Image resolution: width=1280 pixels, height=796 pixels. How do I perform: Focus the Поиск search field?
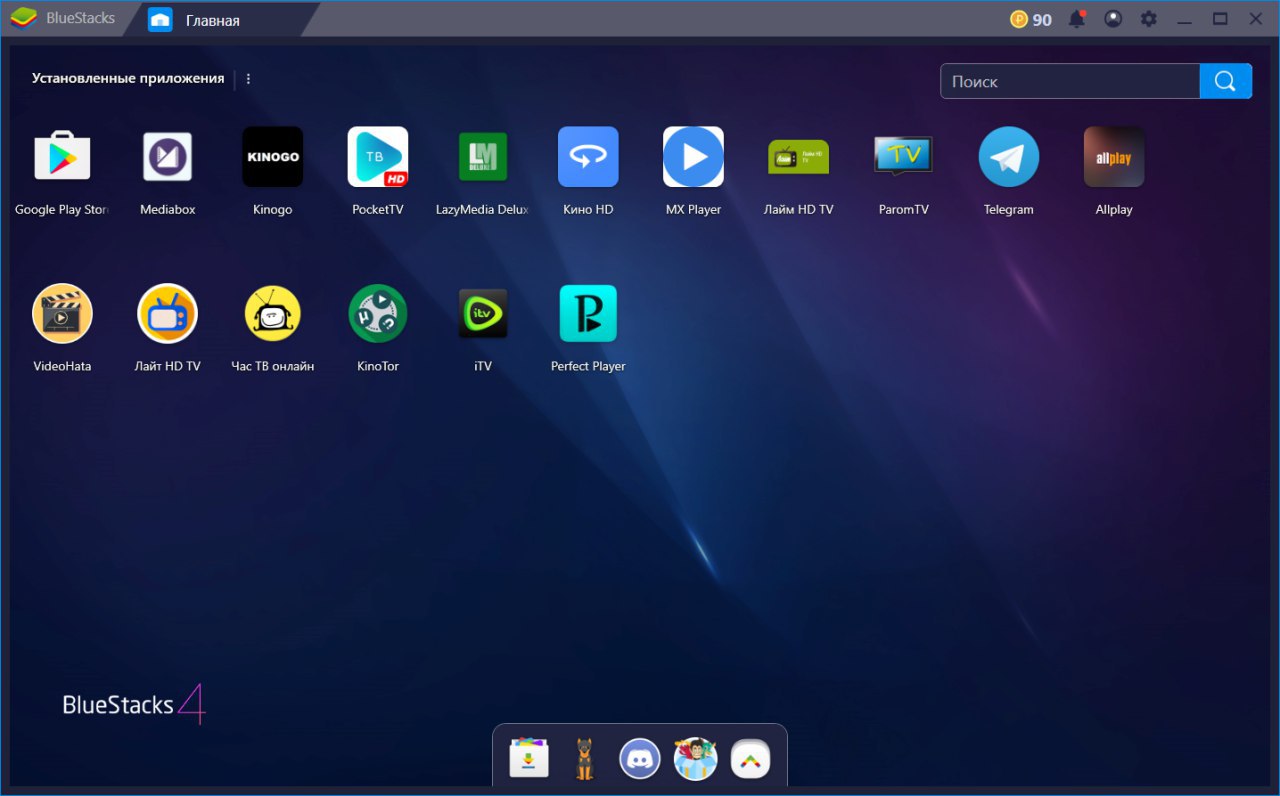[1070, 81]
